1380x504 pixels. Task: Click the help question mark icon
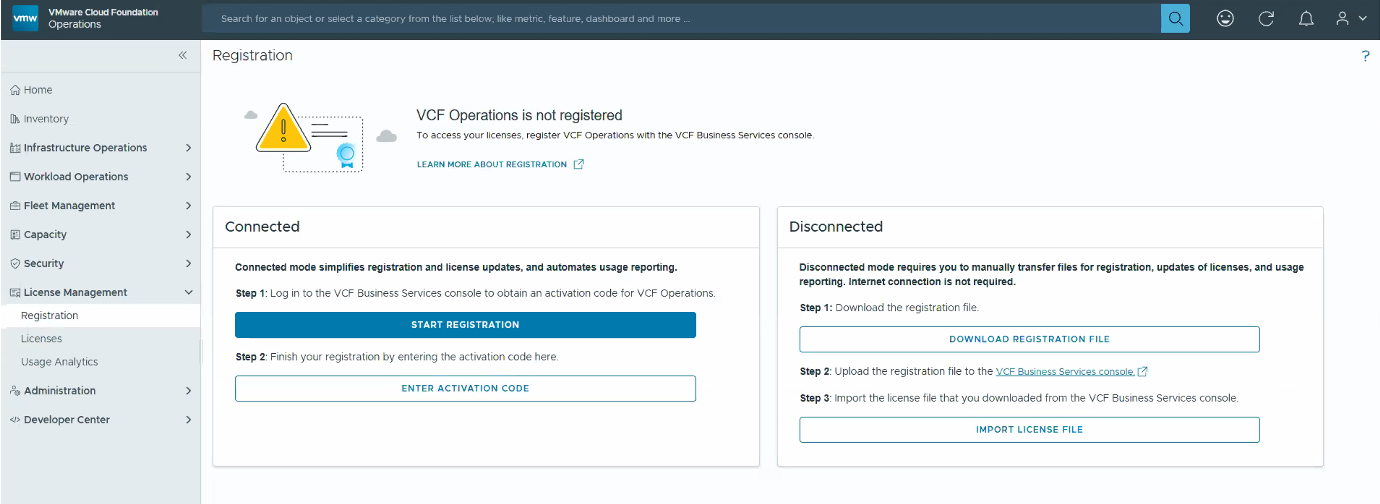coord(1365,56)
